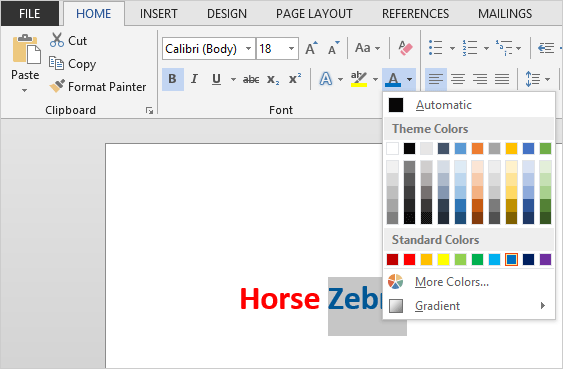Pick the yellow standard color swatch
The height and width of the screenshot is (369, 563).
tap(443, 259)
